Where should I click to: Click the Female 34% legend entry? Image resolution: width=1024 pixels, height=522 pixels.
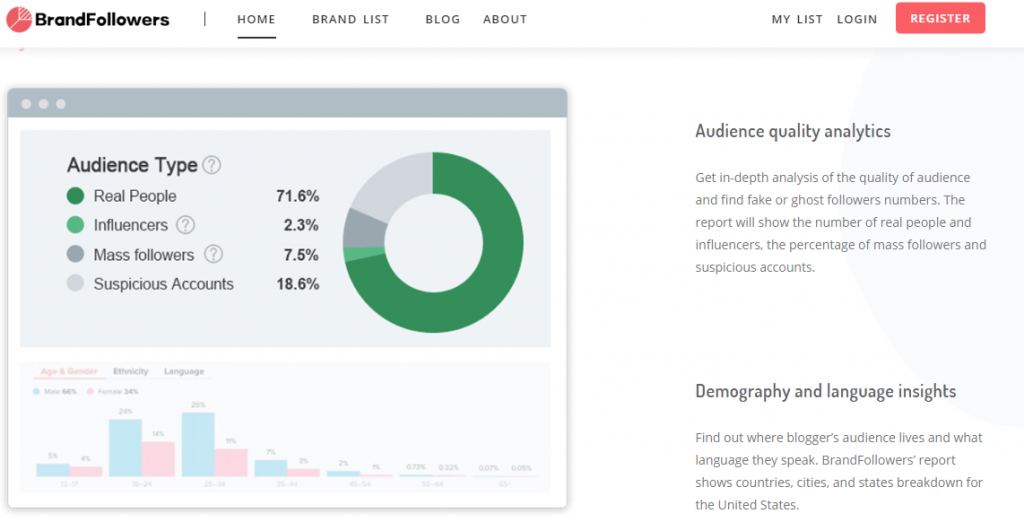click(x=112, y=391)
